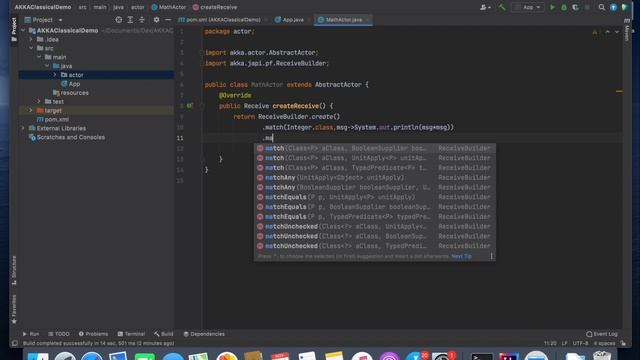The height and width of the screenshot is (360, 640).
Task: Click Next Tip link in completion popup
Action: coord(461,256)
